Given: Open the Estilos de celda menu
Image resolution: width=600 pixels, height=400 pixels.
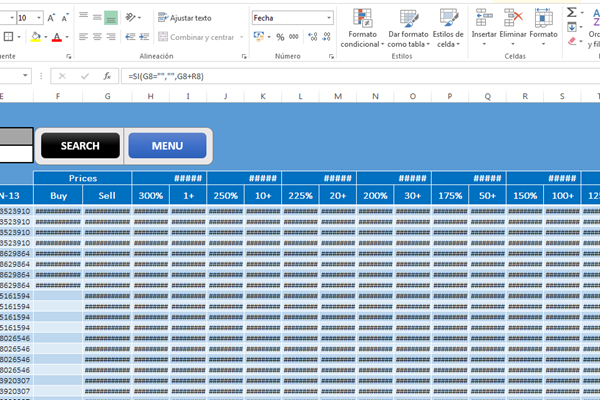Looking at the screenshot, I should pos(447,28).
